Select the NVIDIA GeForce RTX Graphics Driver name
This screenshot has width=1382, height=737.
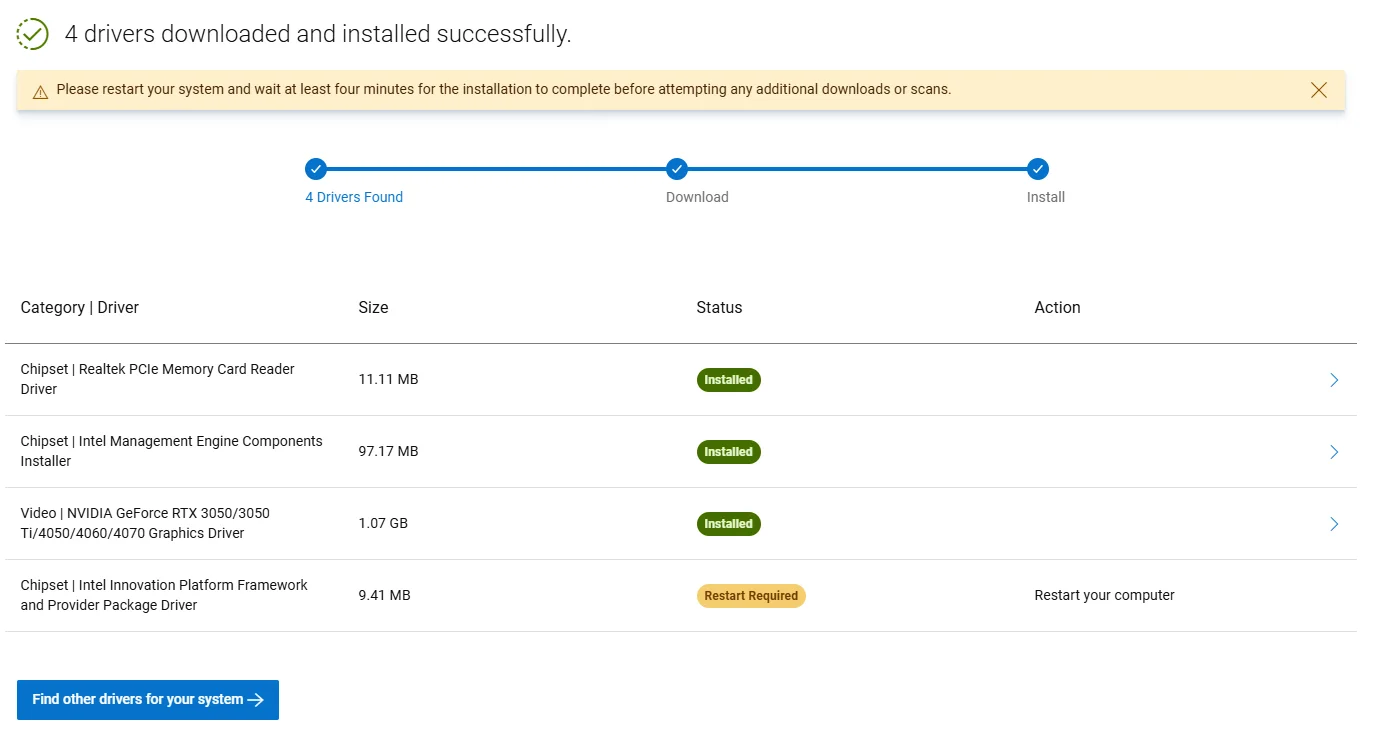click(x=145, y=524)
